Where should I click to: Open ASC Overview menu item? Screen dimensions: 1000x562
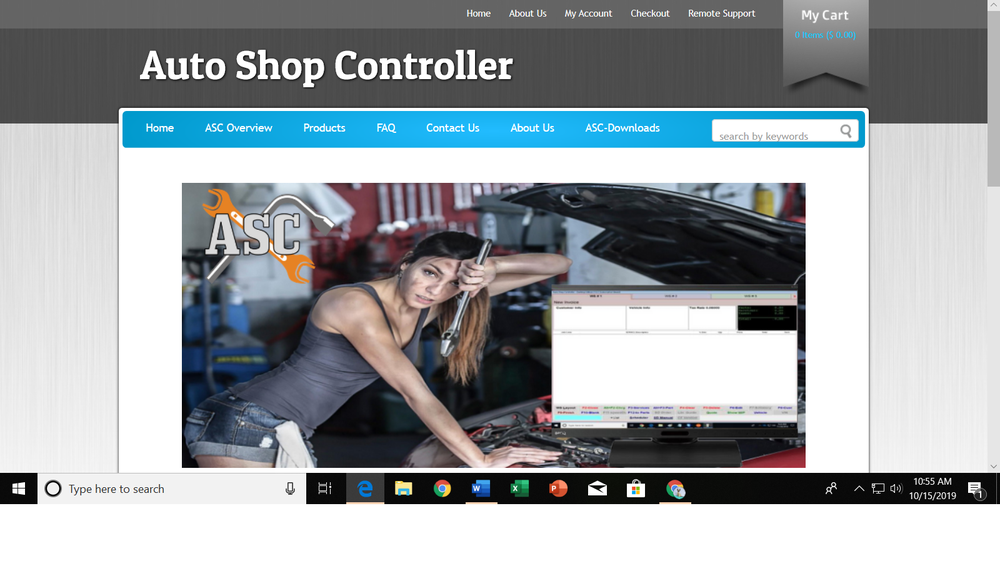tap(239, 128)
